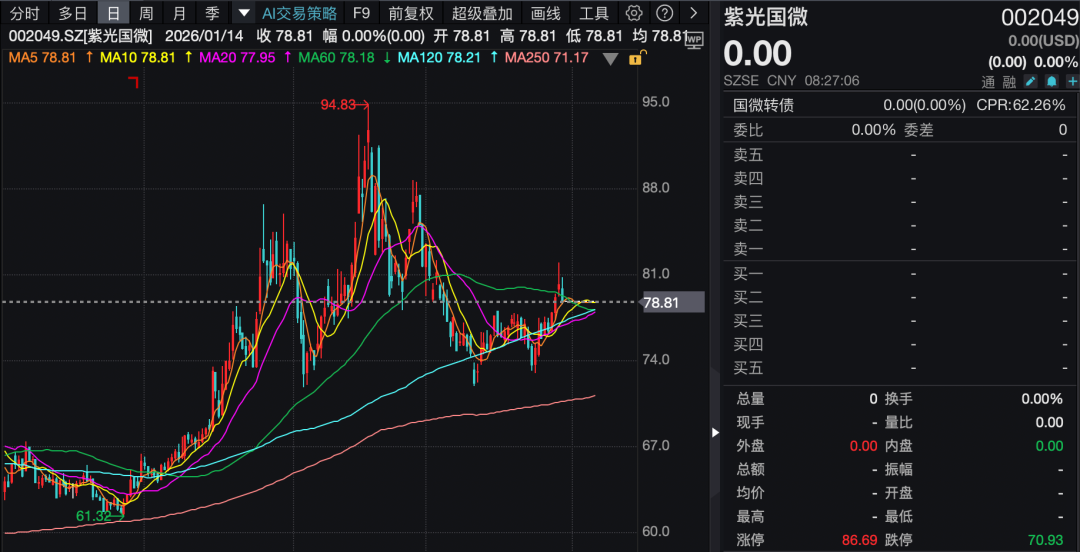Click the 通 stock connect badge
The image size is (1080, 552).
(x=989, y=81)
